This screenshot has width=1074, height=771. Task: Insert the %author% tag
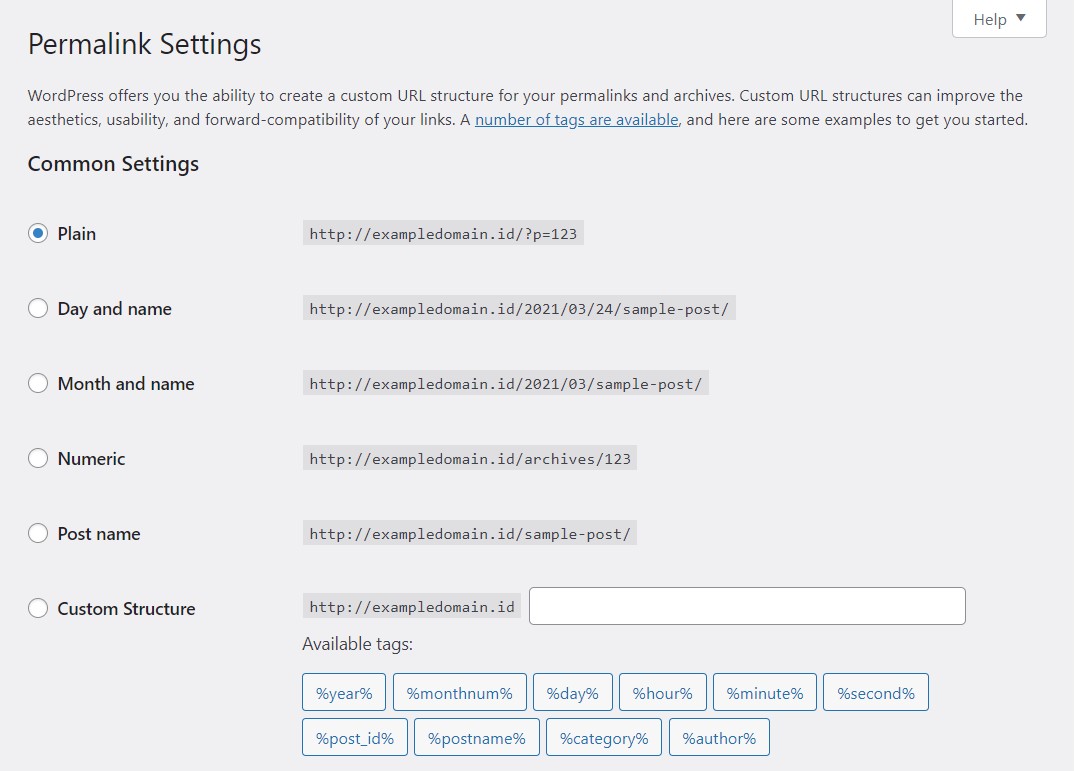(x=719, y=738)
